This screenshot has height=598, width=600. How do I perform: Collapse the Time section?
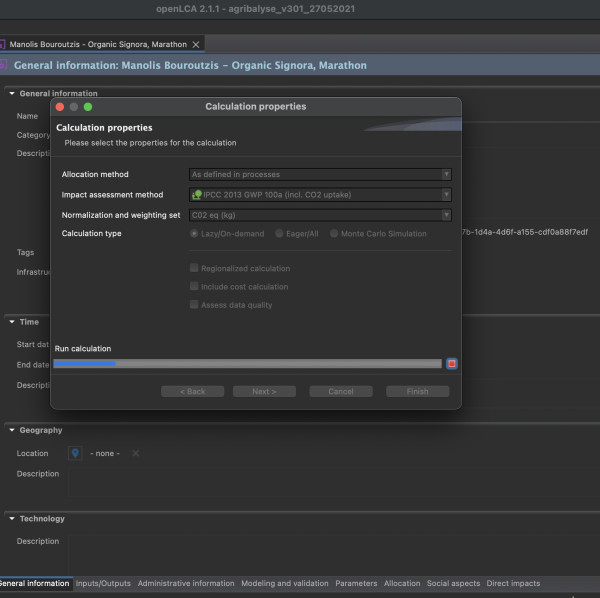point(12,322)
